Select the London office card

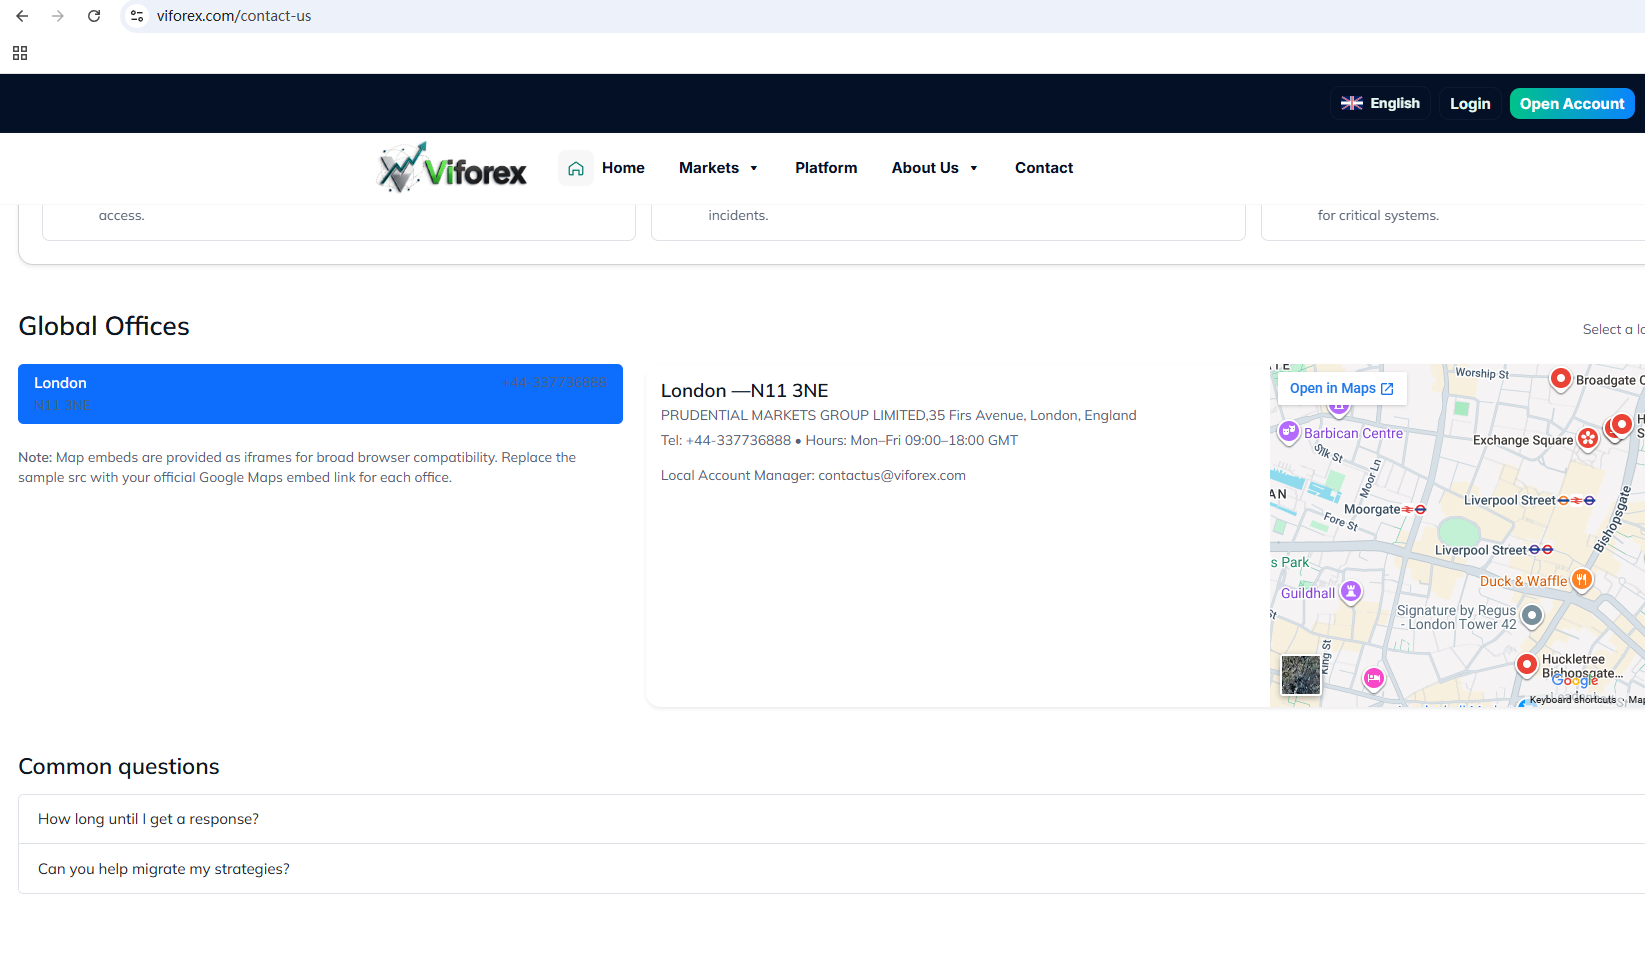320,394
